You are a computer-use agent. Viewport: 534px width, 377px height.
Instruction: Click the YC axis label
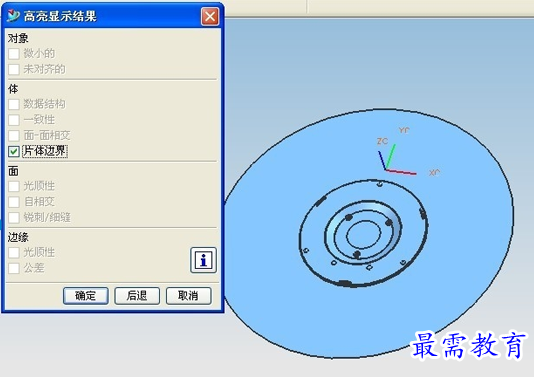404,130
